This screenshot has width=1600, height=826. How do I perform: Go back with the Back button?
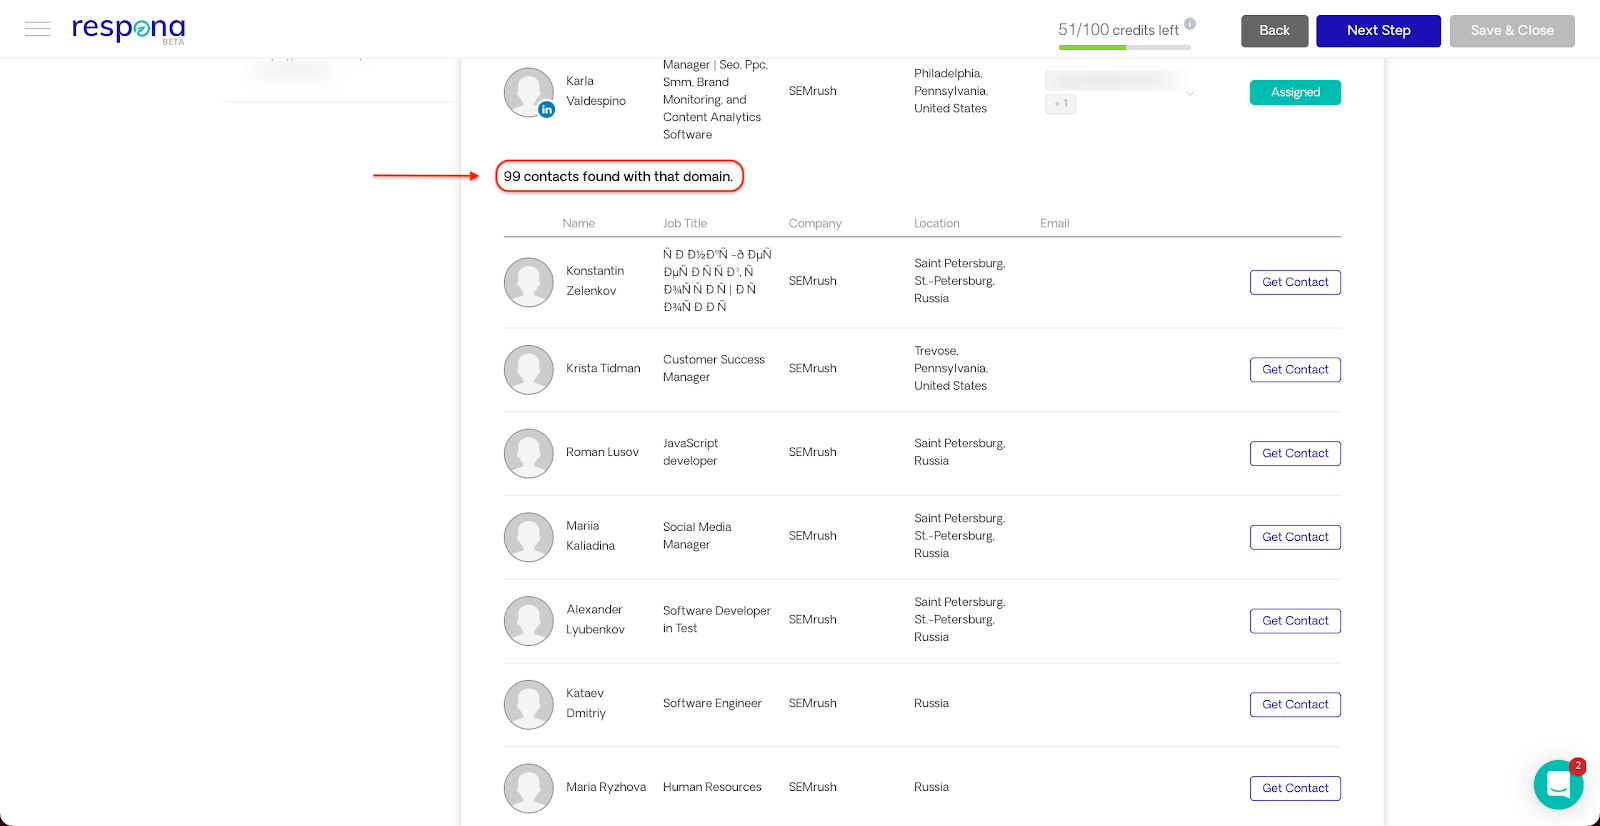click(1274, 31)
